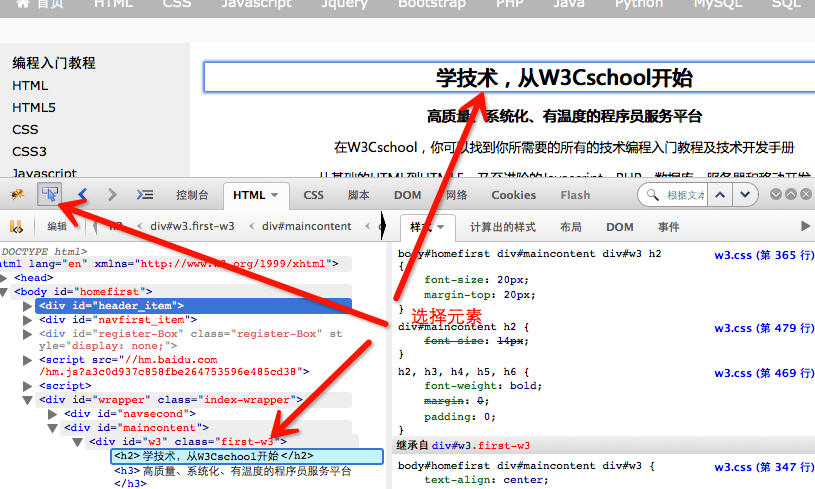Click the page heading 学技术，从W3Cschool开始
This screenshot has width=815, height=489.
[564, 78]
